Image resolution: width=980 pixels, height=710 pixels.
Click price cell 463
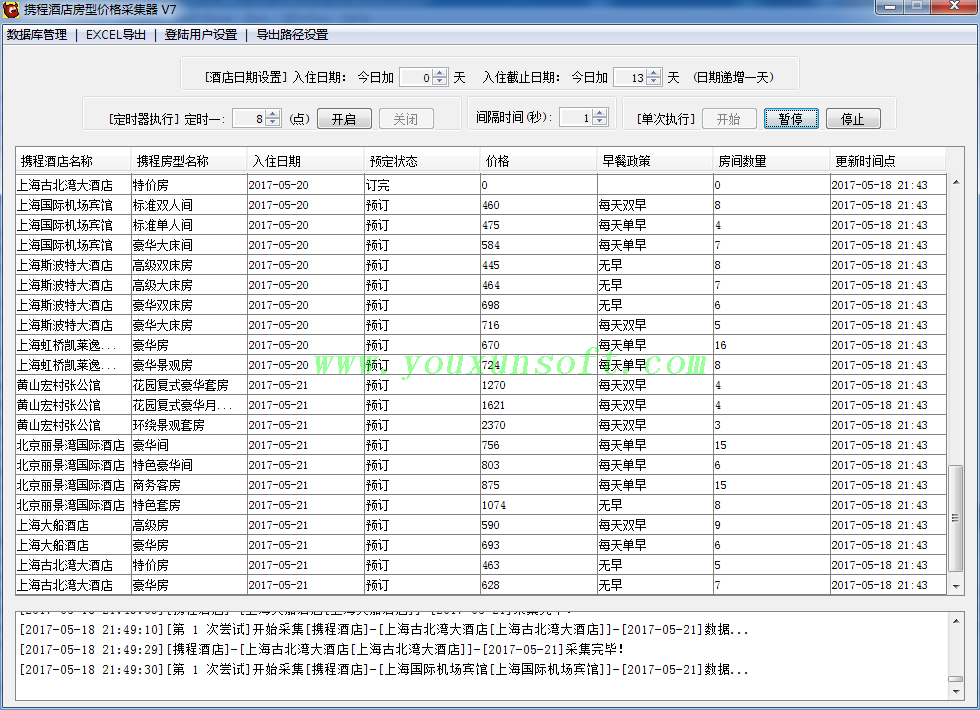pyautogui.click(x=538, y=565)
